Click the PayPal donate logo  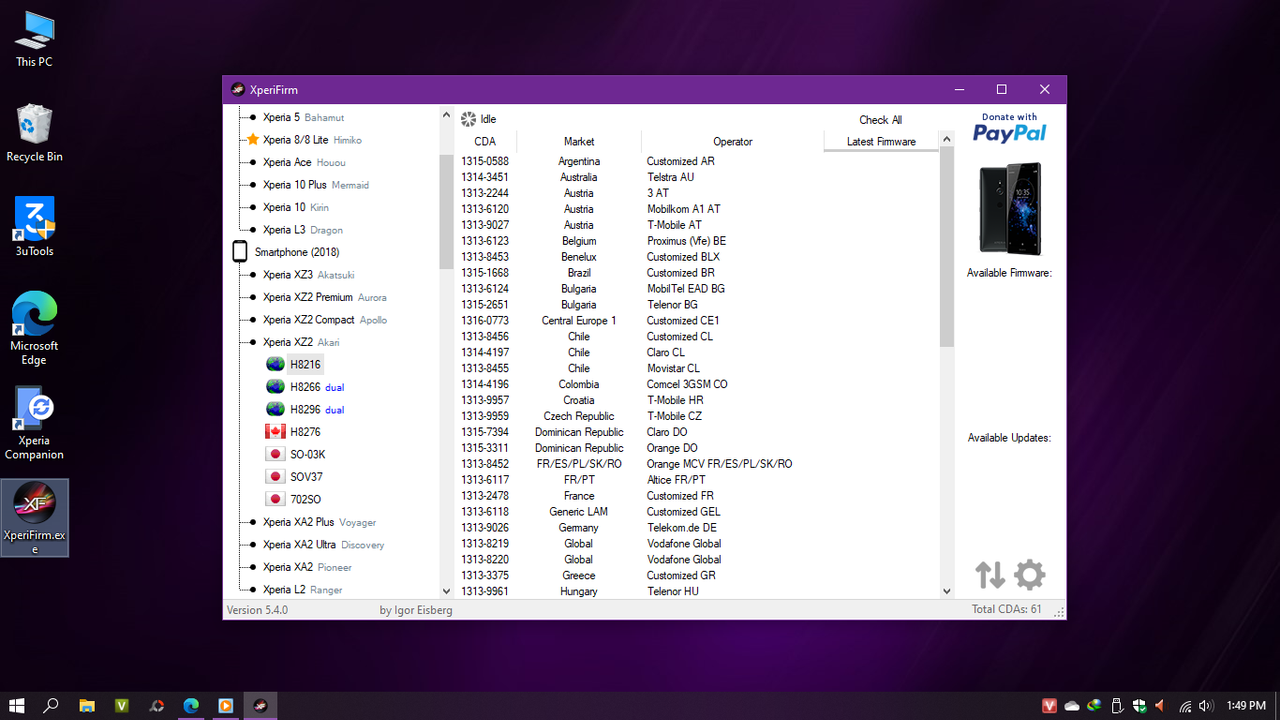pyautogui.click(x=1009, y=128)
